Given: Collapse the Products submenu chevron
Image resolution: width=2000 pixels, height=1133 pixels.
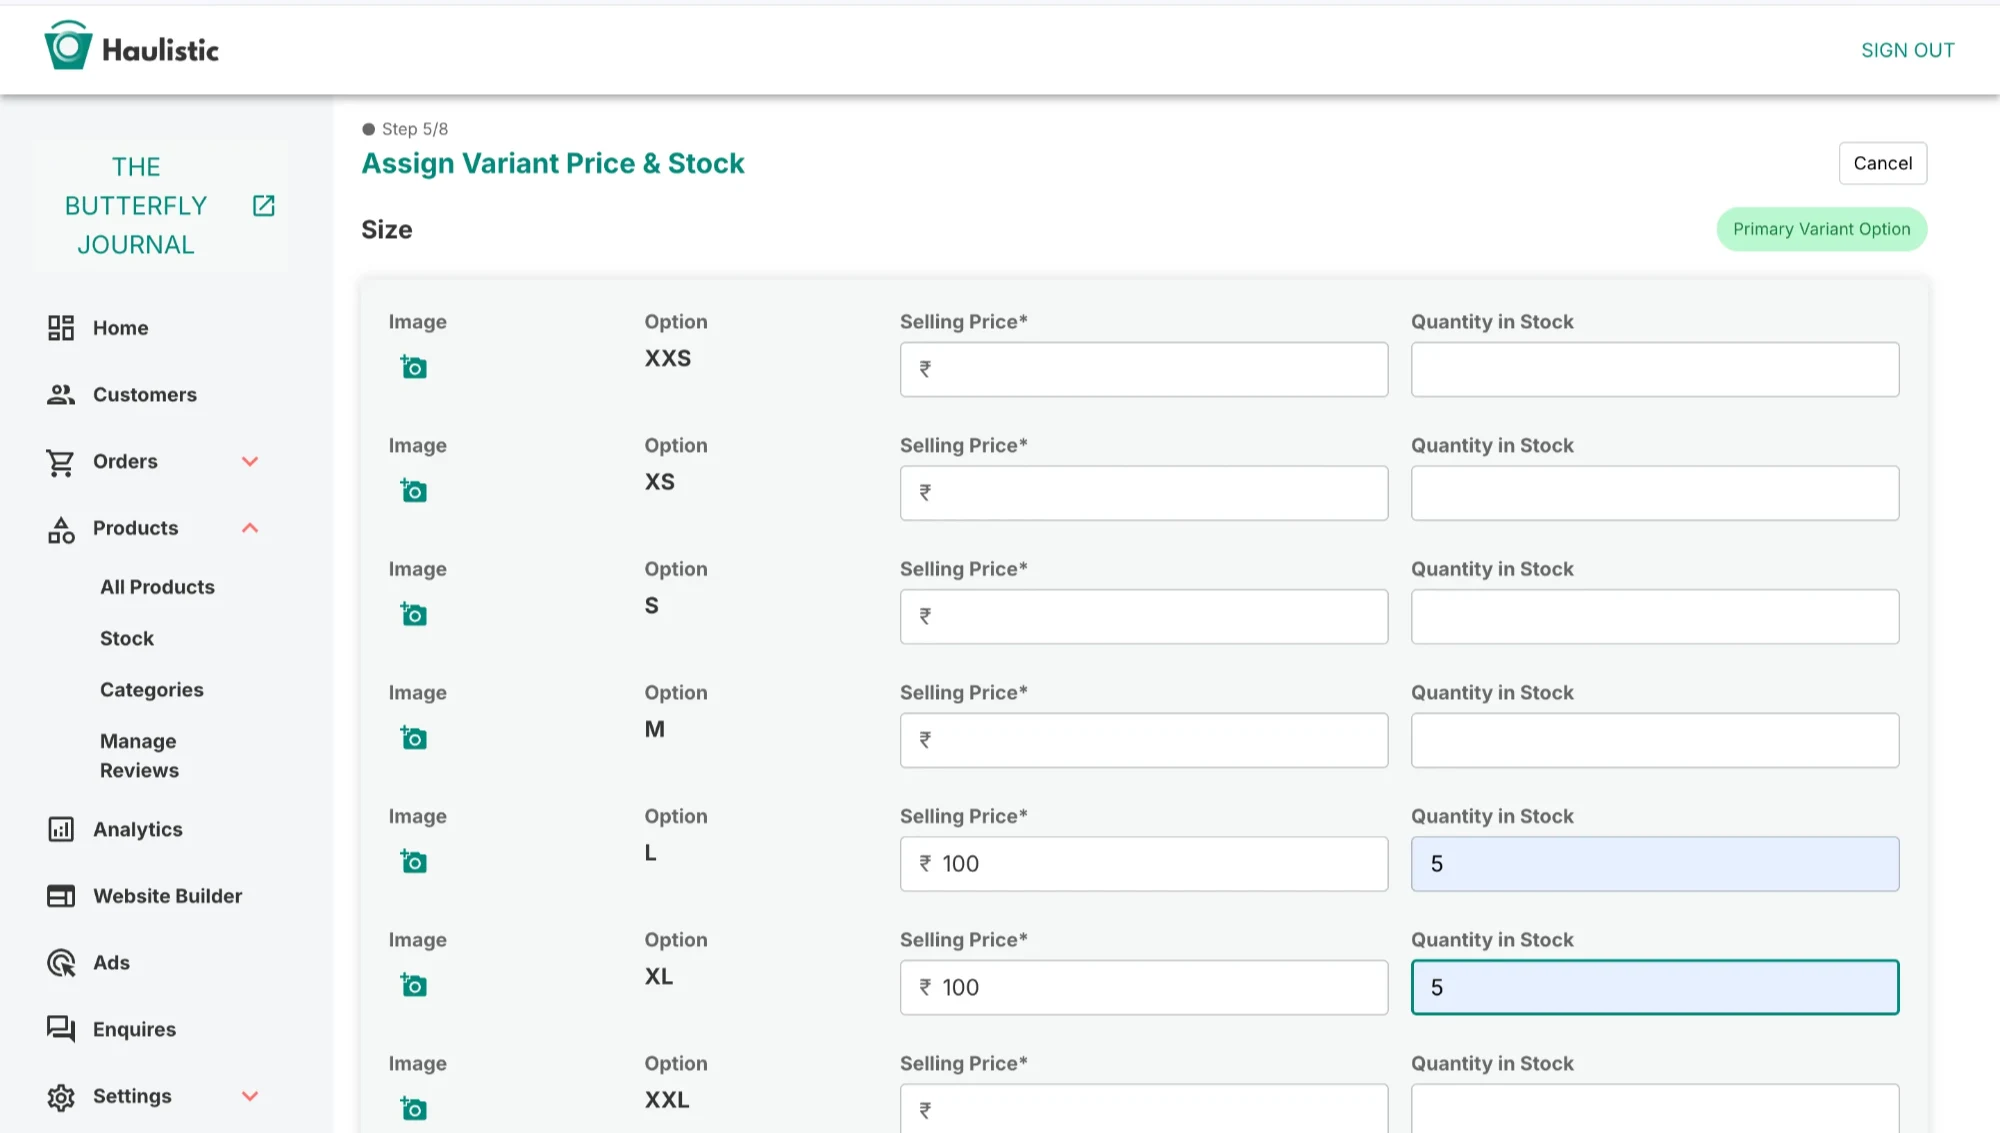Looking at the screenshot, I should tap(250, 528).
